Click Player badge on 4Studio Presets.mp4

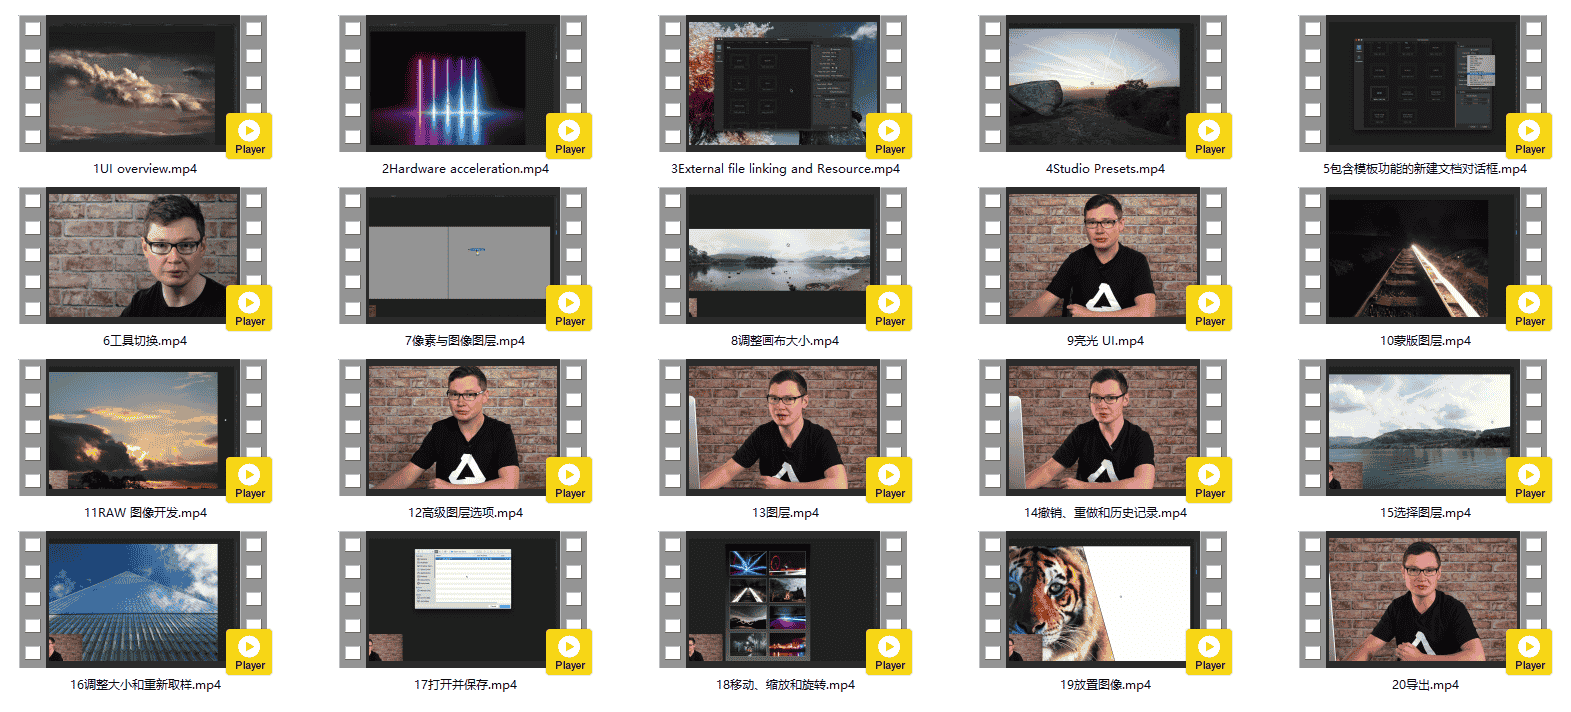1209,136
